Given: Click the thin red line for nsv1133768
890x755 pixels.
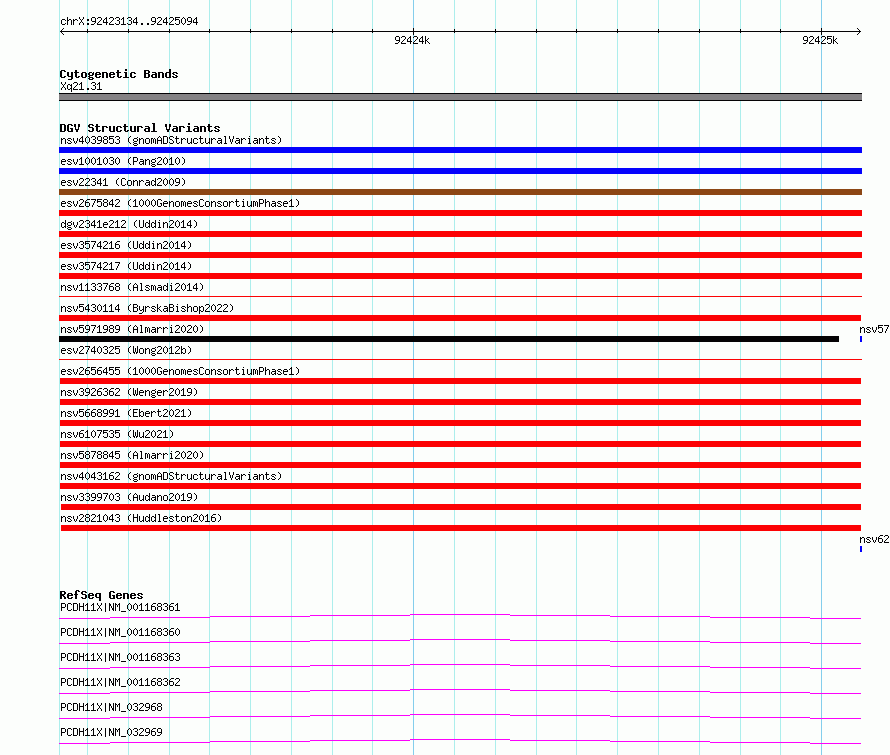Looking at the screenshot, I should click(460, 296).
